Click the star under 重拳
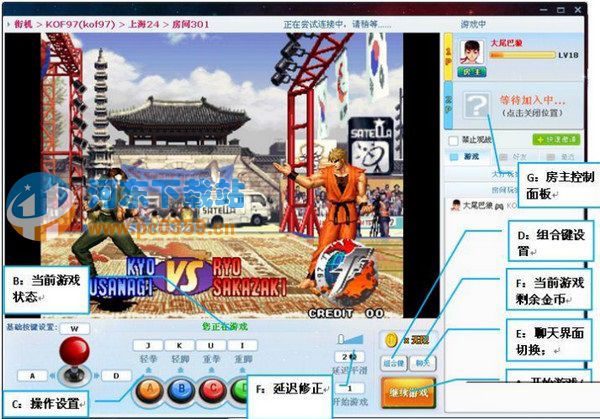Viewport: 600px width, 419px height. tap(211, 370)
